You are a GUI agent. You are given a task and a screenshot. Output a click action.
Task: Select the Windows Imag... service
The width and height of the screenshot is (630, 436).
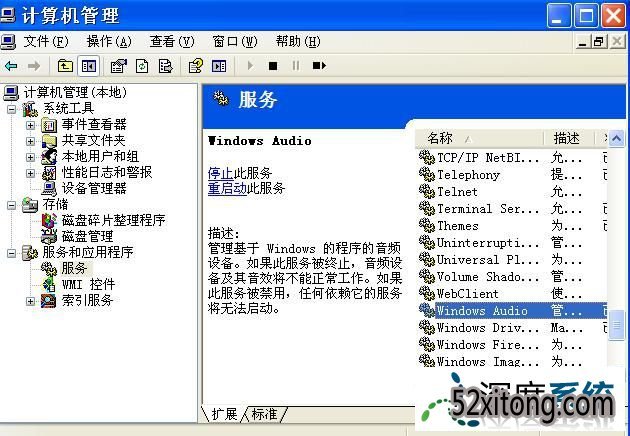tap(512, 362)
